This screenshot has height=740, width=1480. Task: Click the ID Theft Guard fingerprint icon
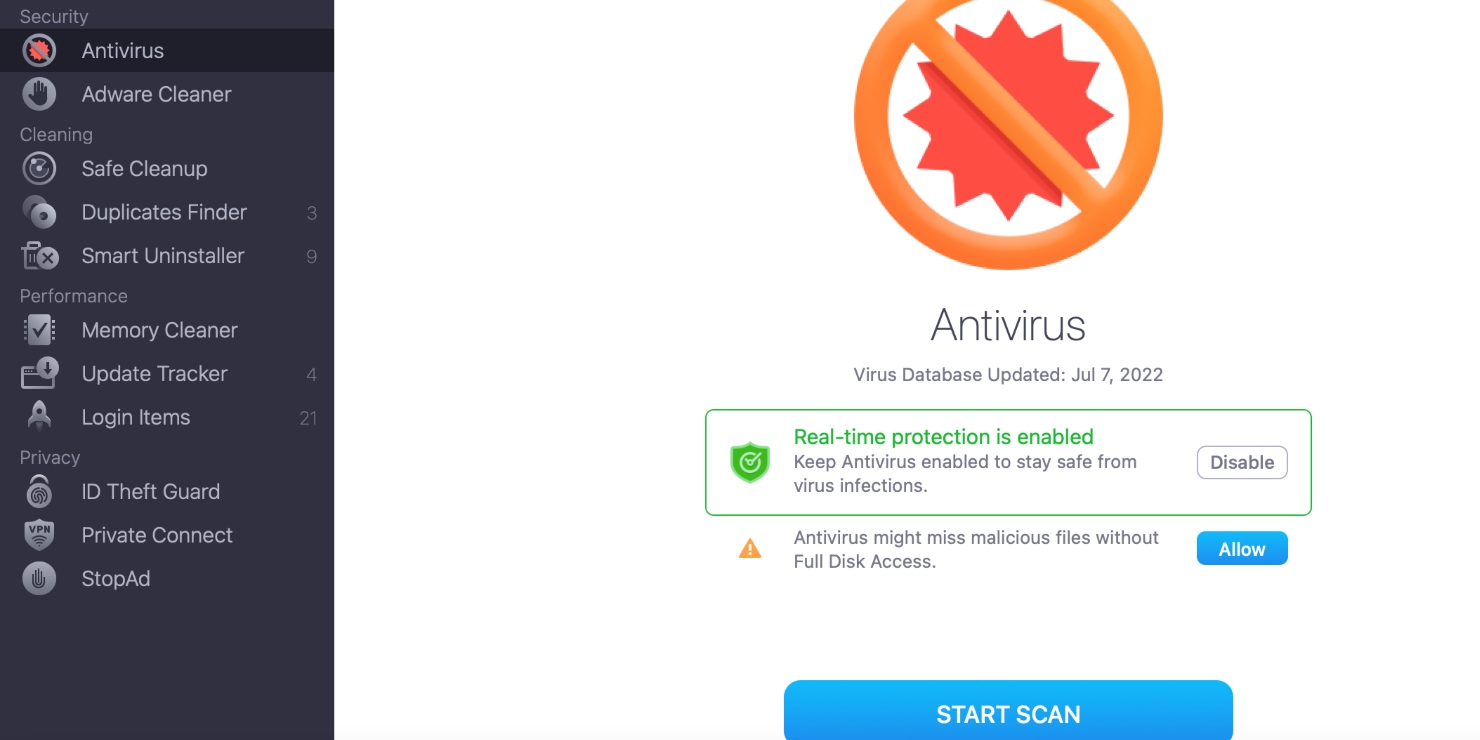[x=39, y=492]
